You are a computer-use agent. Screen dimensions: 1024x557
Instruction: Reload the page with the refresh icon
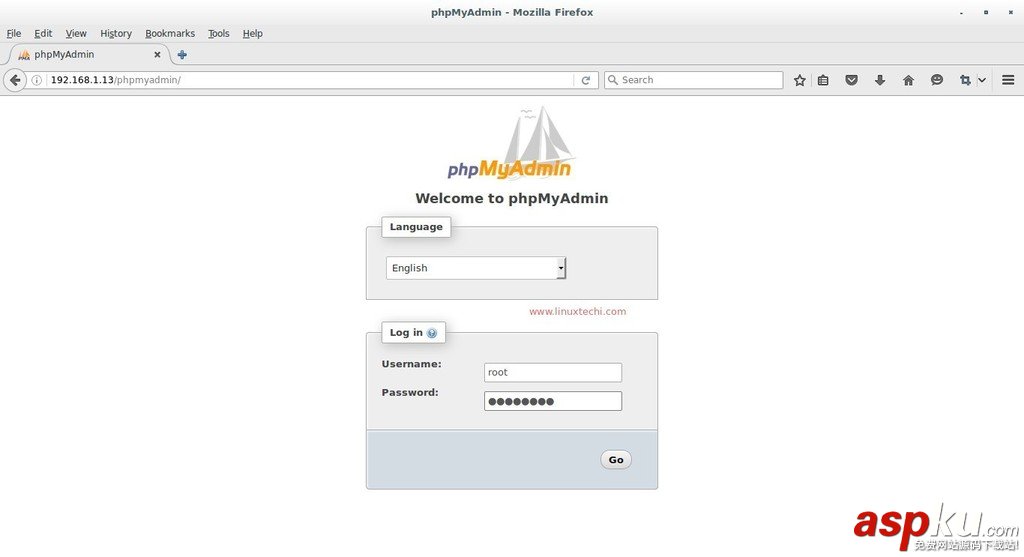[x=586, y=80]
